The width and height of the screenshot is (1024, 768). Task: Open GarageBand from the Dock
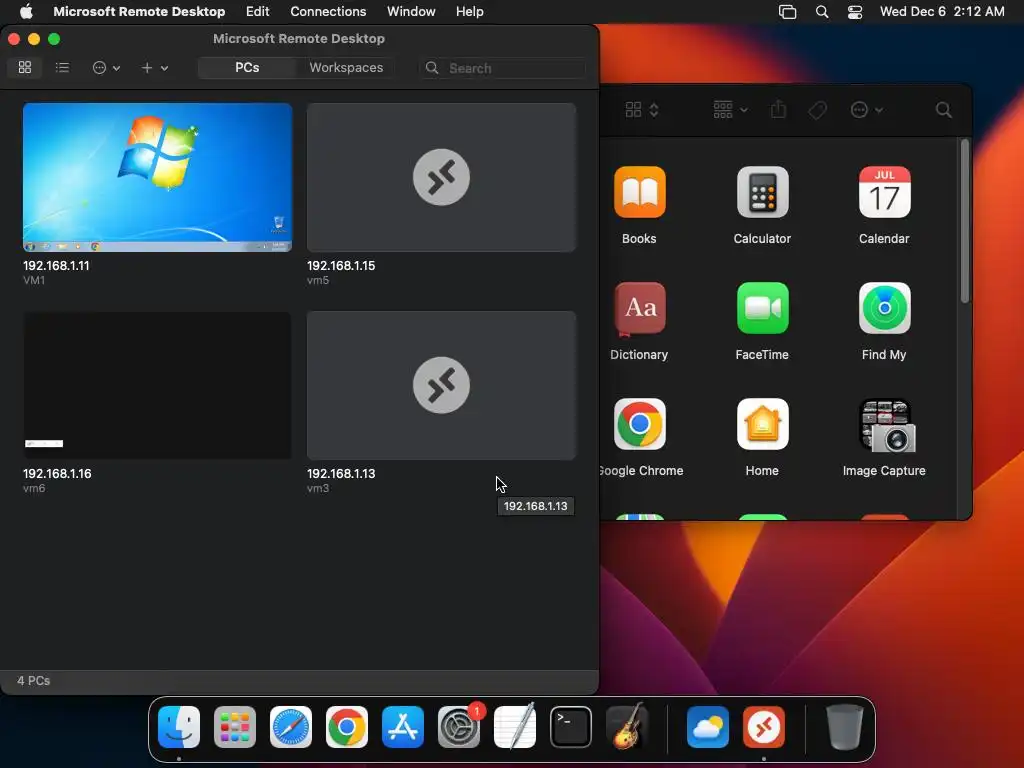[627, 727]
